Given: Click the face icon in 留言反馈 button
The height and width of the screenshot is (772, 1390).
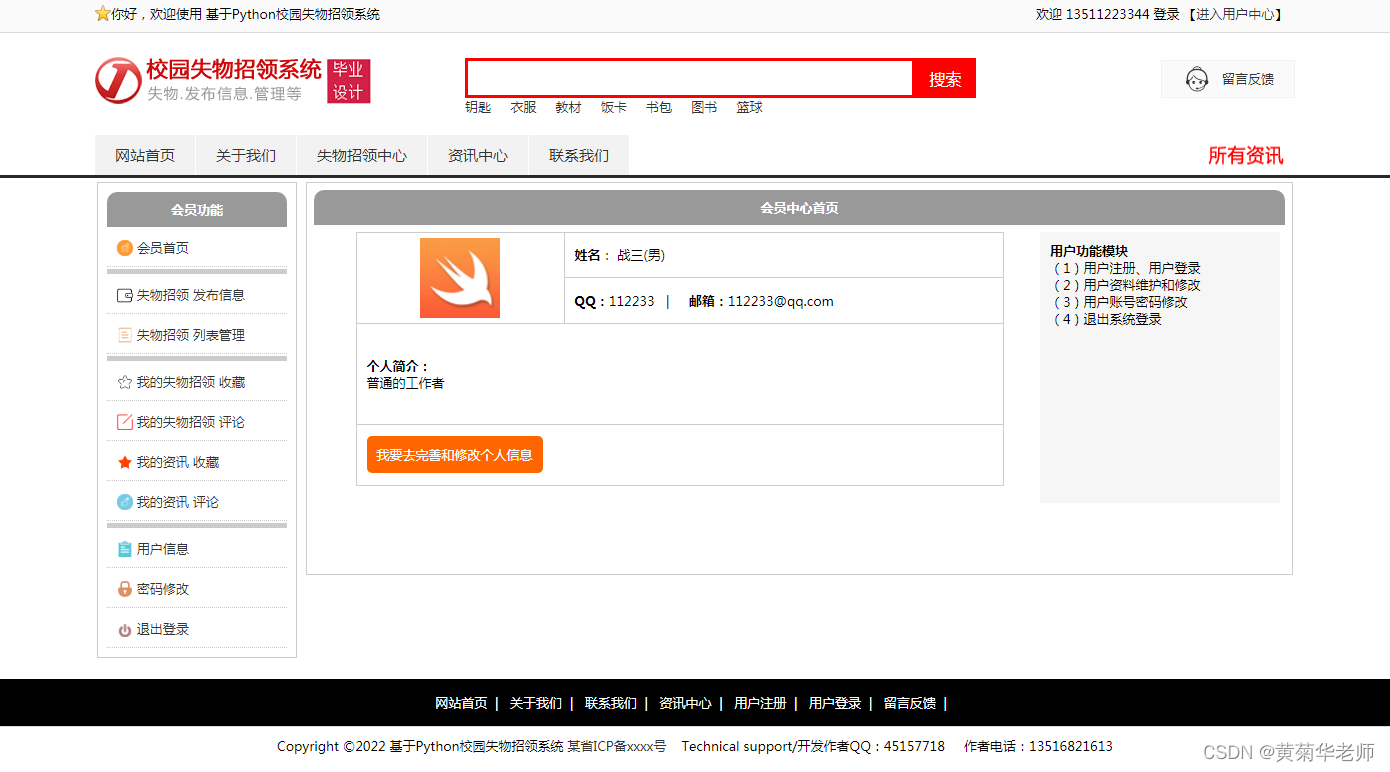Looking at the screenshot, I should 1197,79.
